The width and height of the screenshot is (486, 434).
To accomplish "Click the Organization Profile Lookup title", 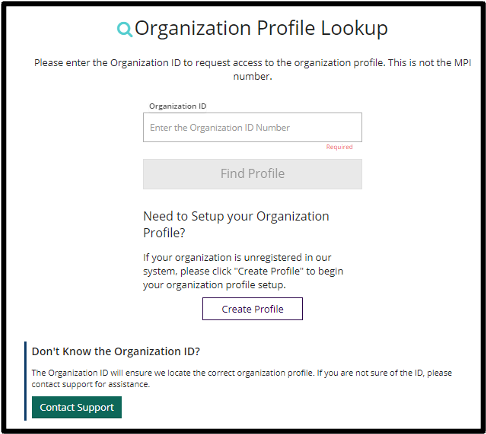I will [x=261, y=29].
